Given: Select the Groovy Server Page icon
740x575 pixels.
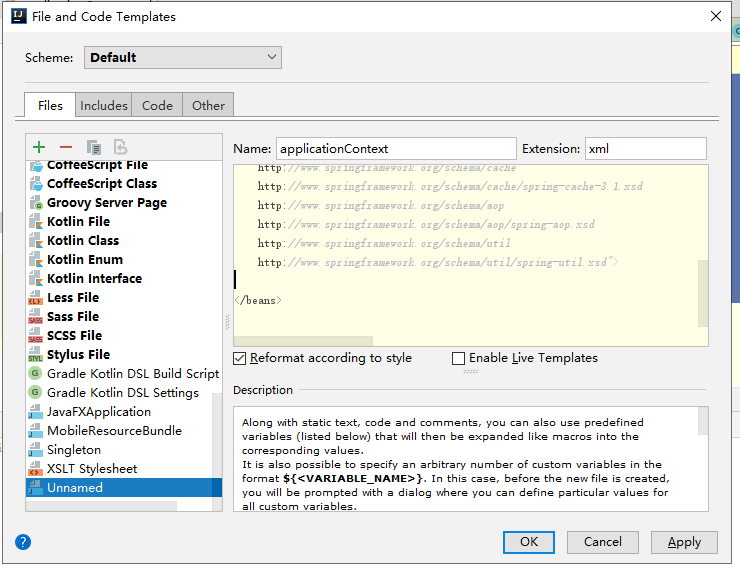Looking at the screenshot, I should coord(36,203).
